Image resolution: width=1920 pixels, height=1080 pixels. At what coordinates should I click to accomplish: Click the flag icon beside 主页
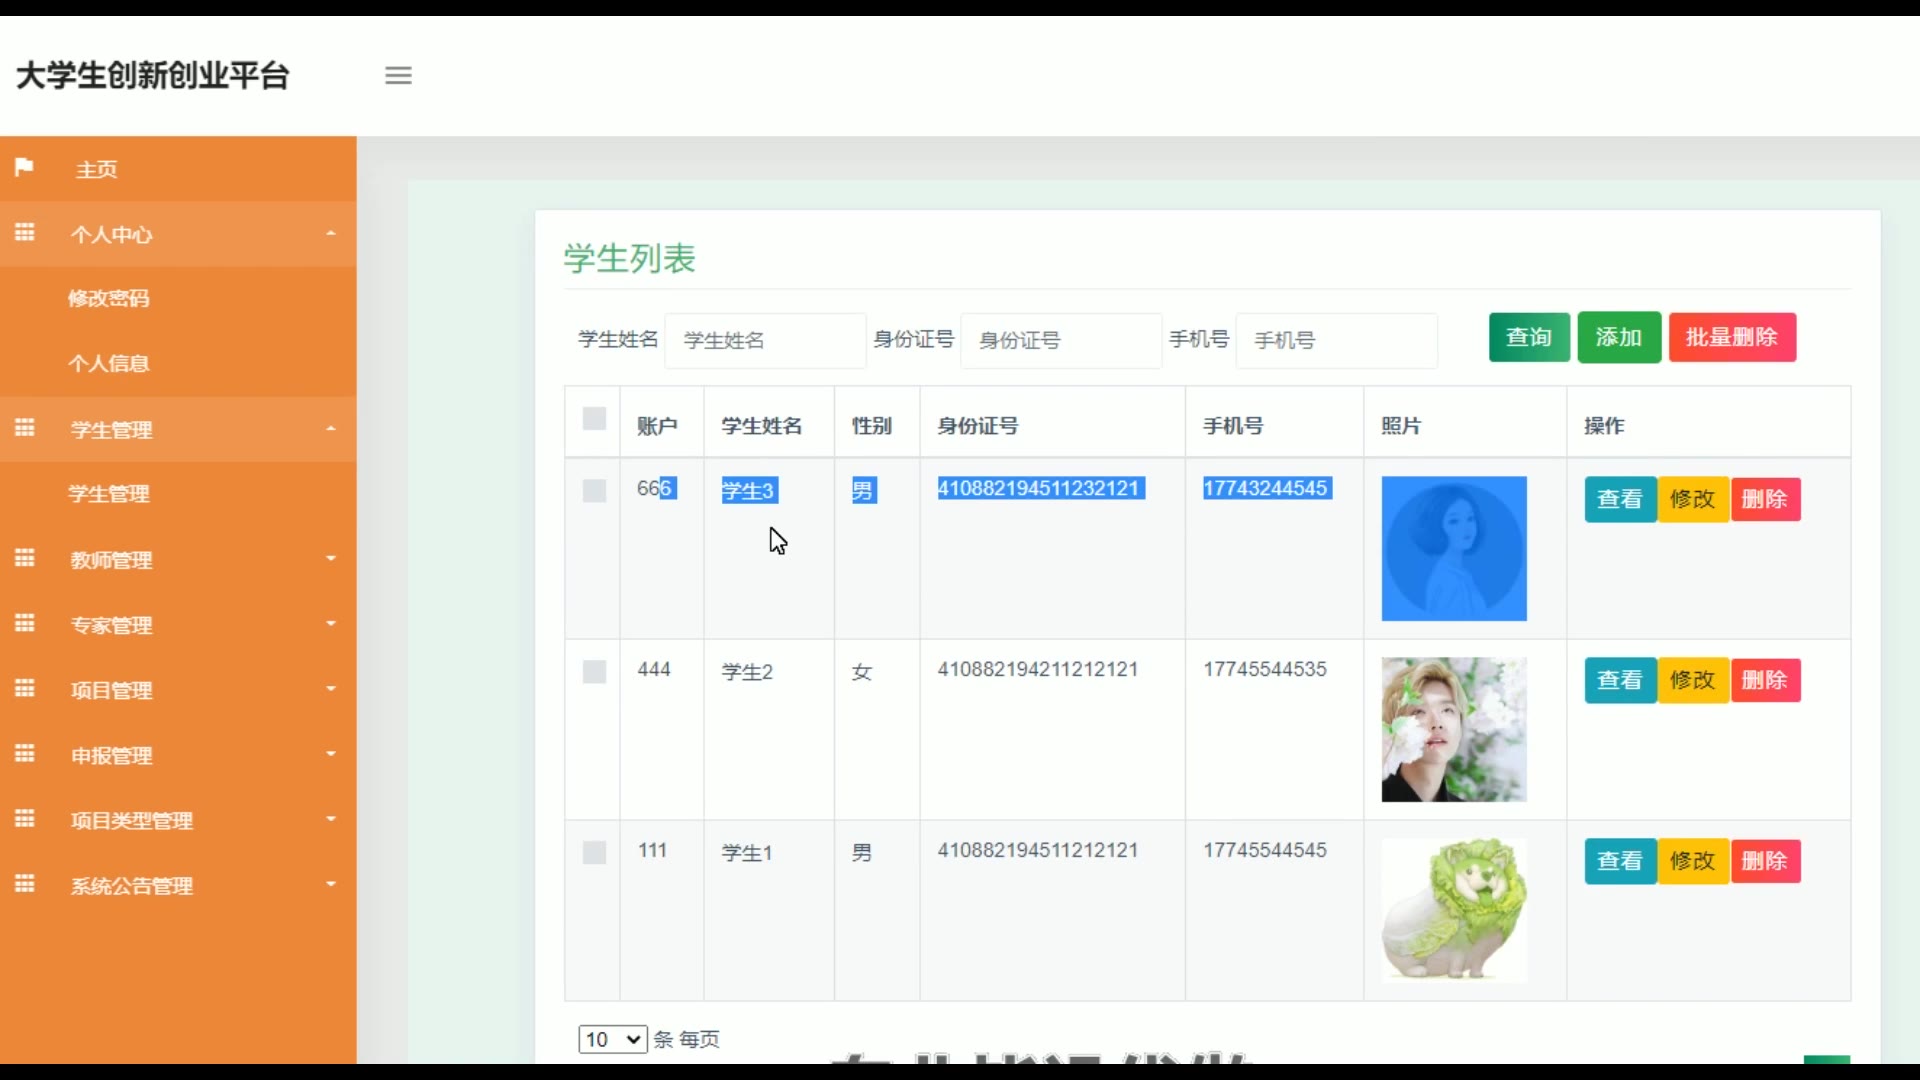coord(24,167)
